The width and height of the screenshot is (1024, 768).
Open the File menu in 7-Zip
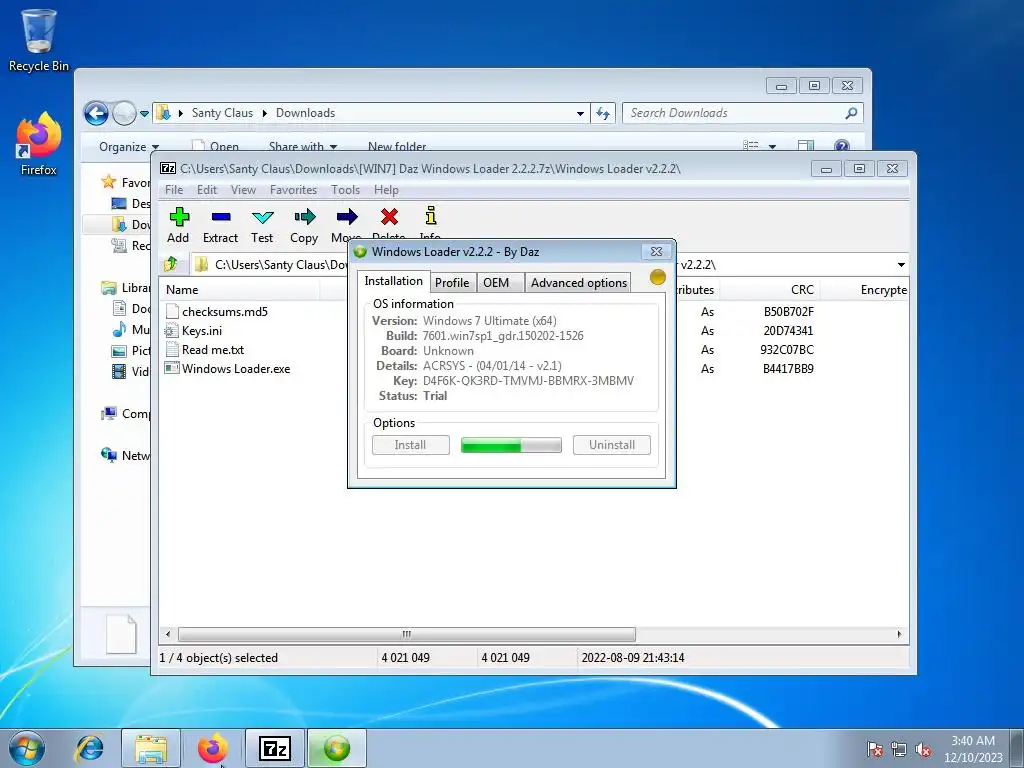[174, 189]
